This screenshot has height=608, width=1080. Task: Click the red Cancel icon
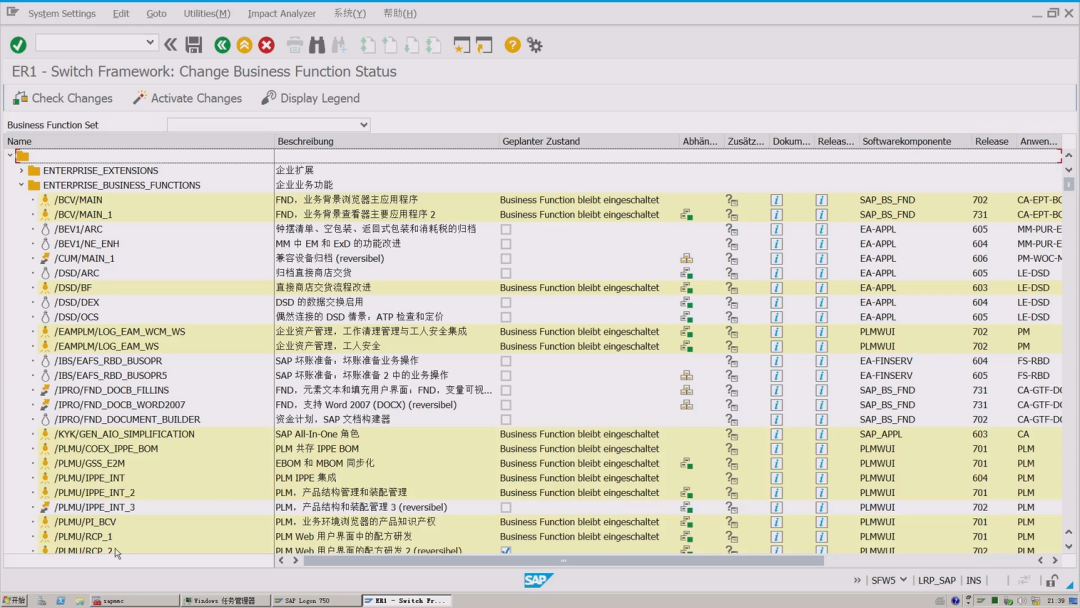267,45
